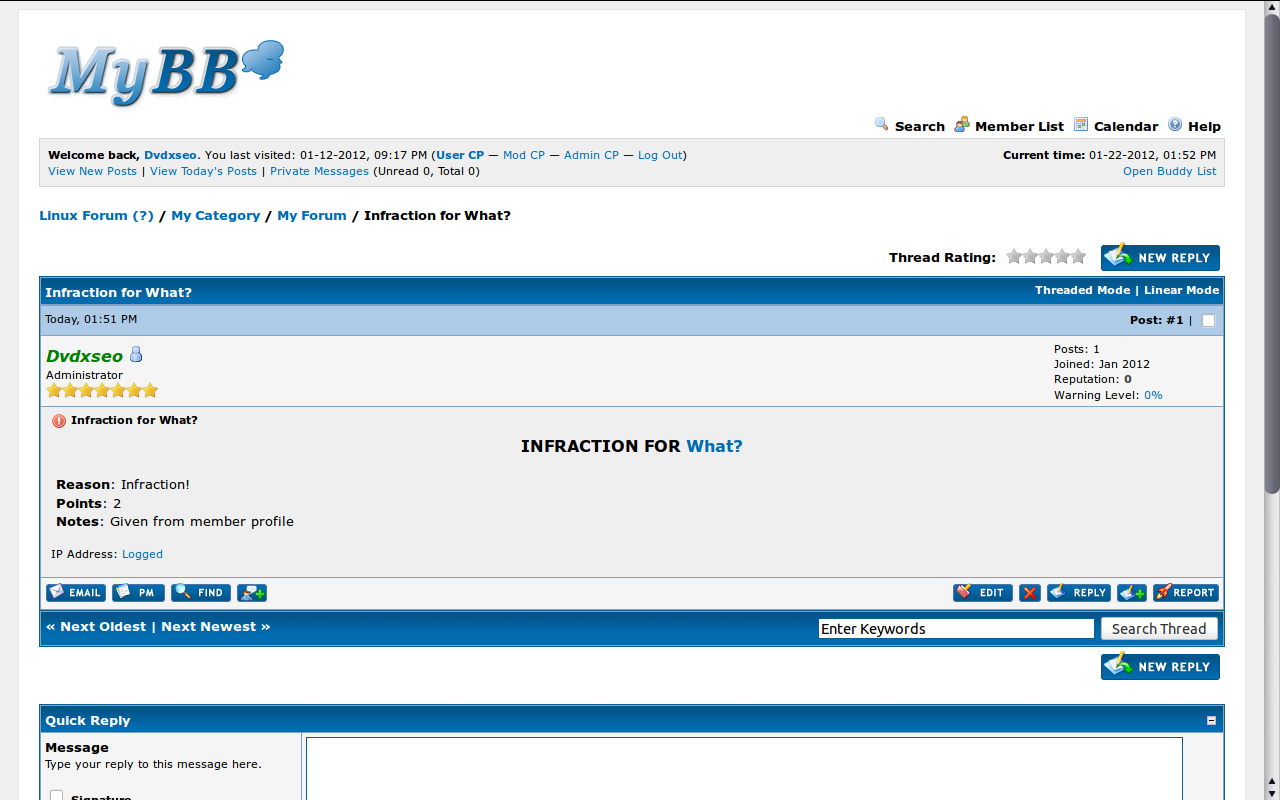Viewport: 1280px width, 800px height.
Task: Go to Next Newest thread
Action: click(209, 627)
